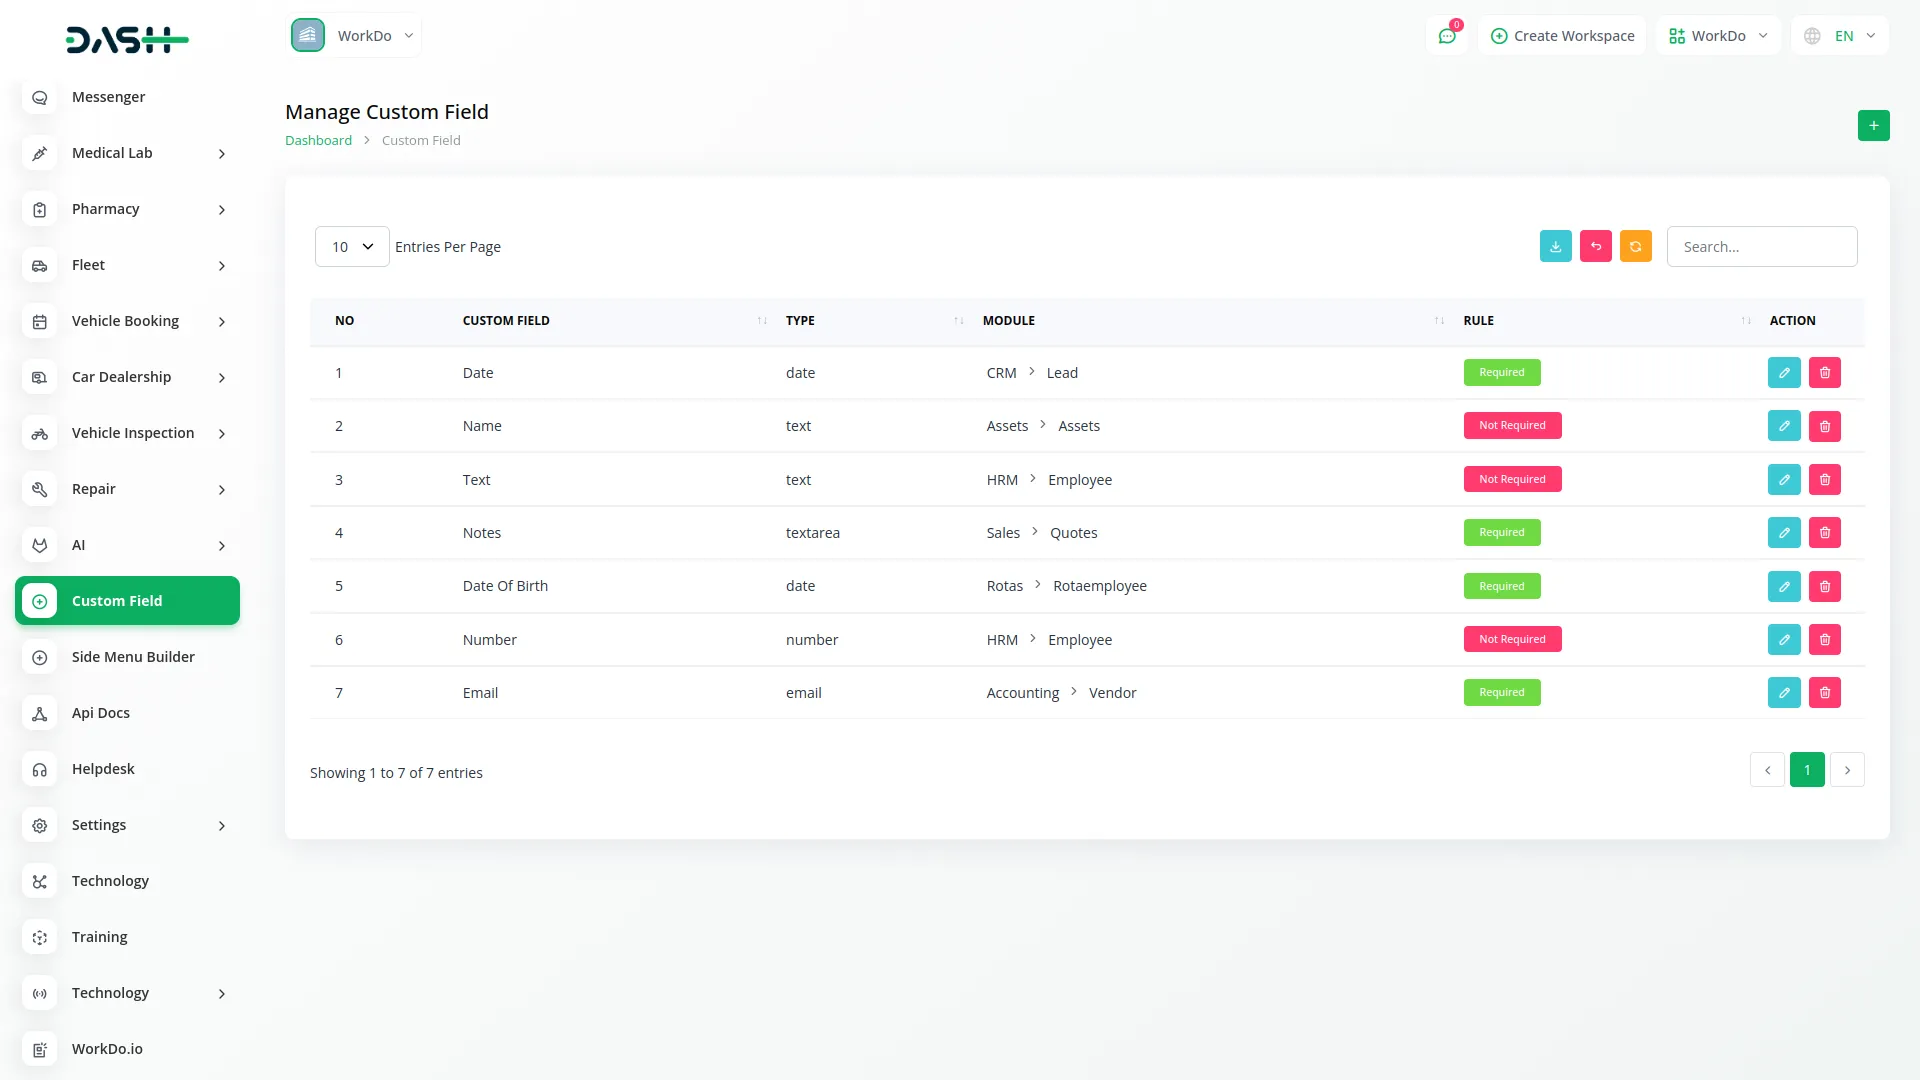Click the Search input field
1920x1080 pixels.
(x=1761, y=247)
